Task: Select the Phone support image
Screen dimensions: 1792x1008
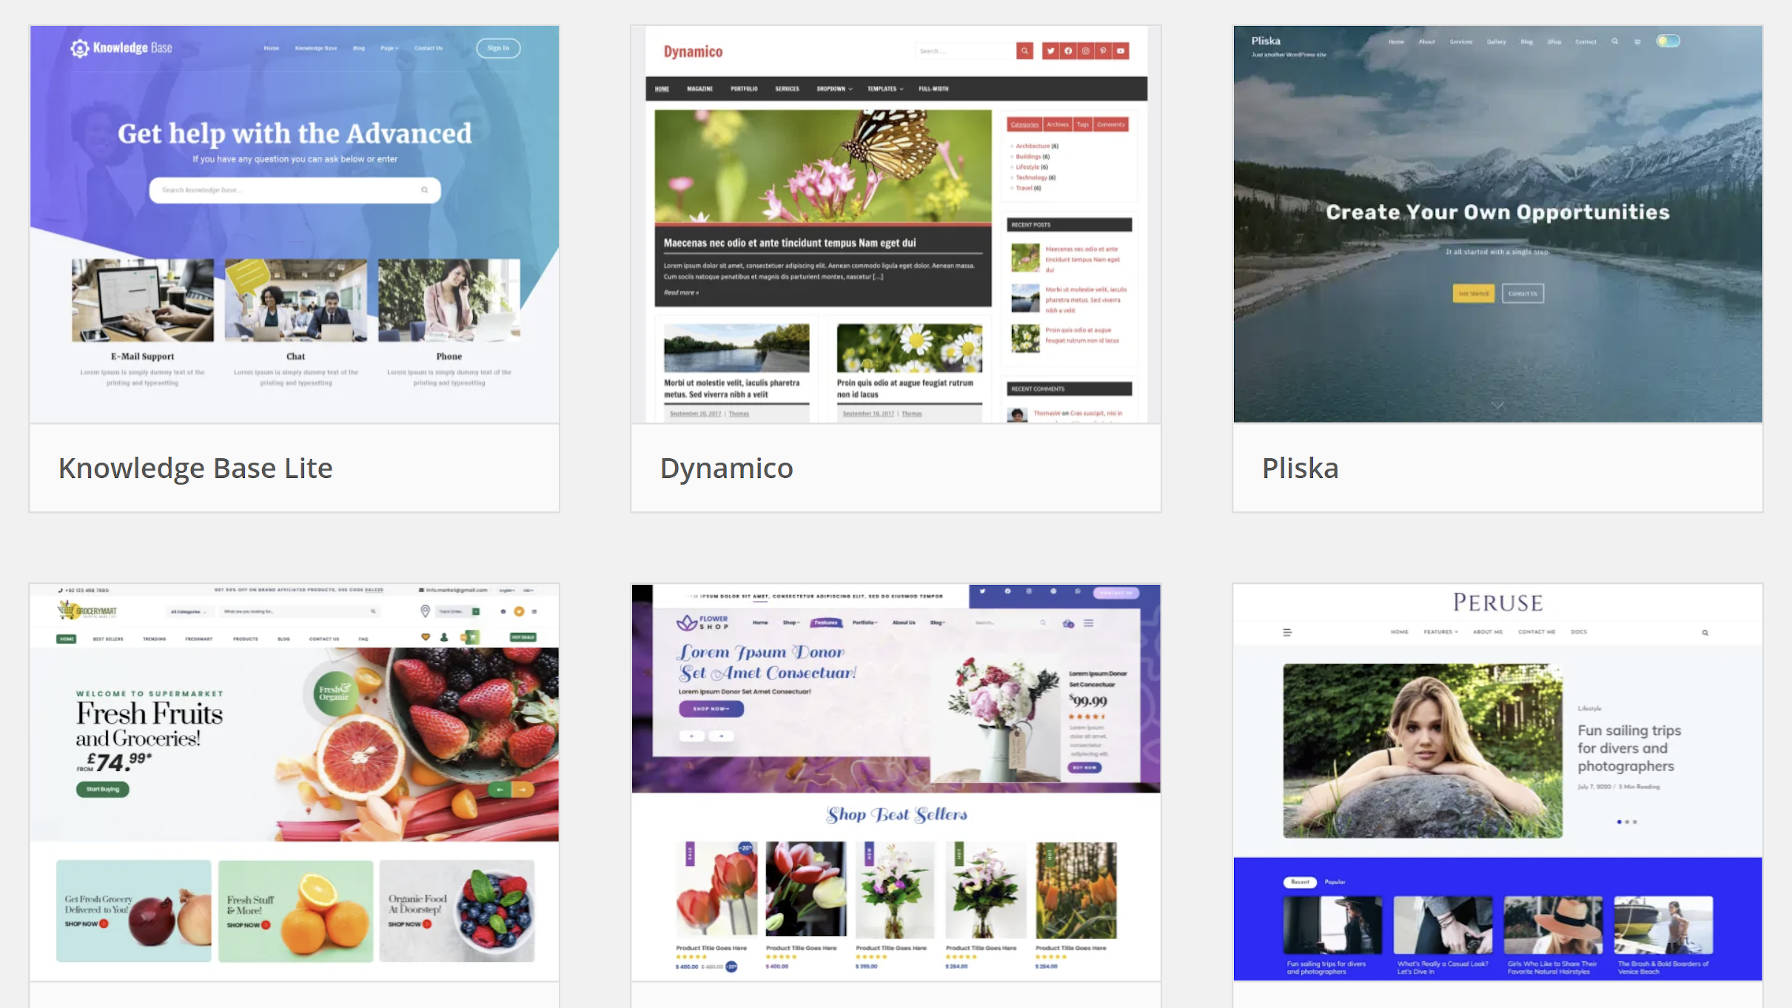Action: coord(449,300)
